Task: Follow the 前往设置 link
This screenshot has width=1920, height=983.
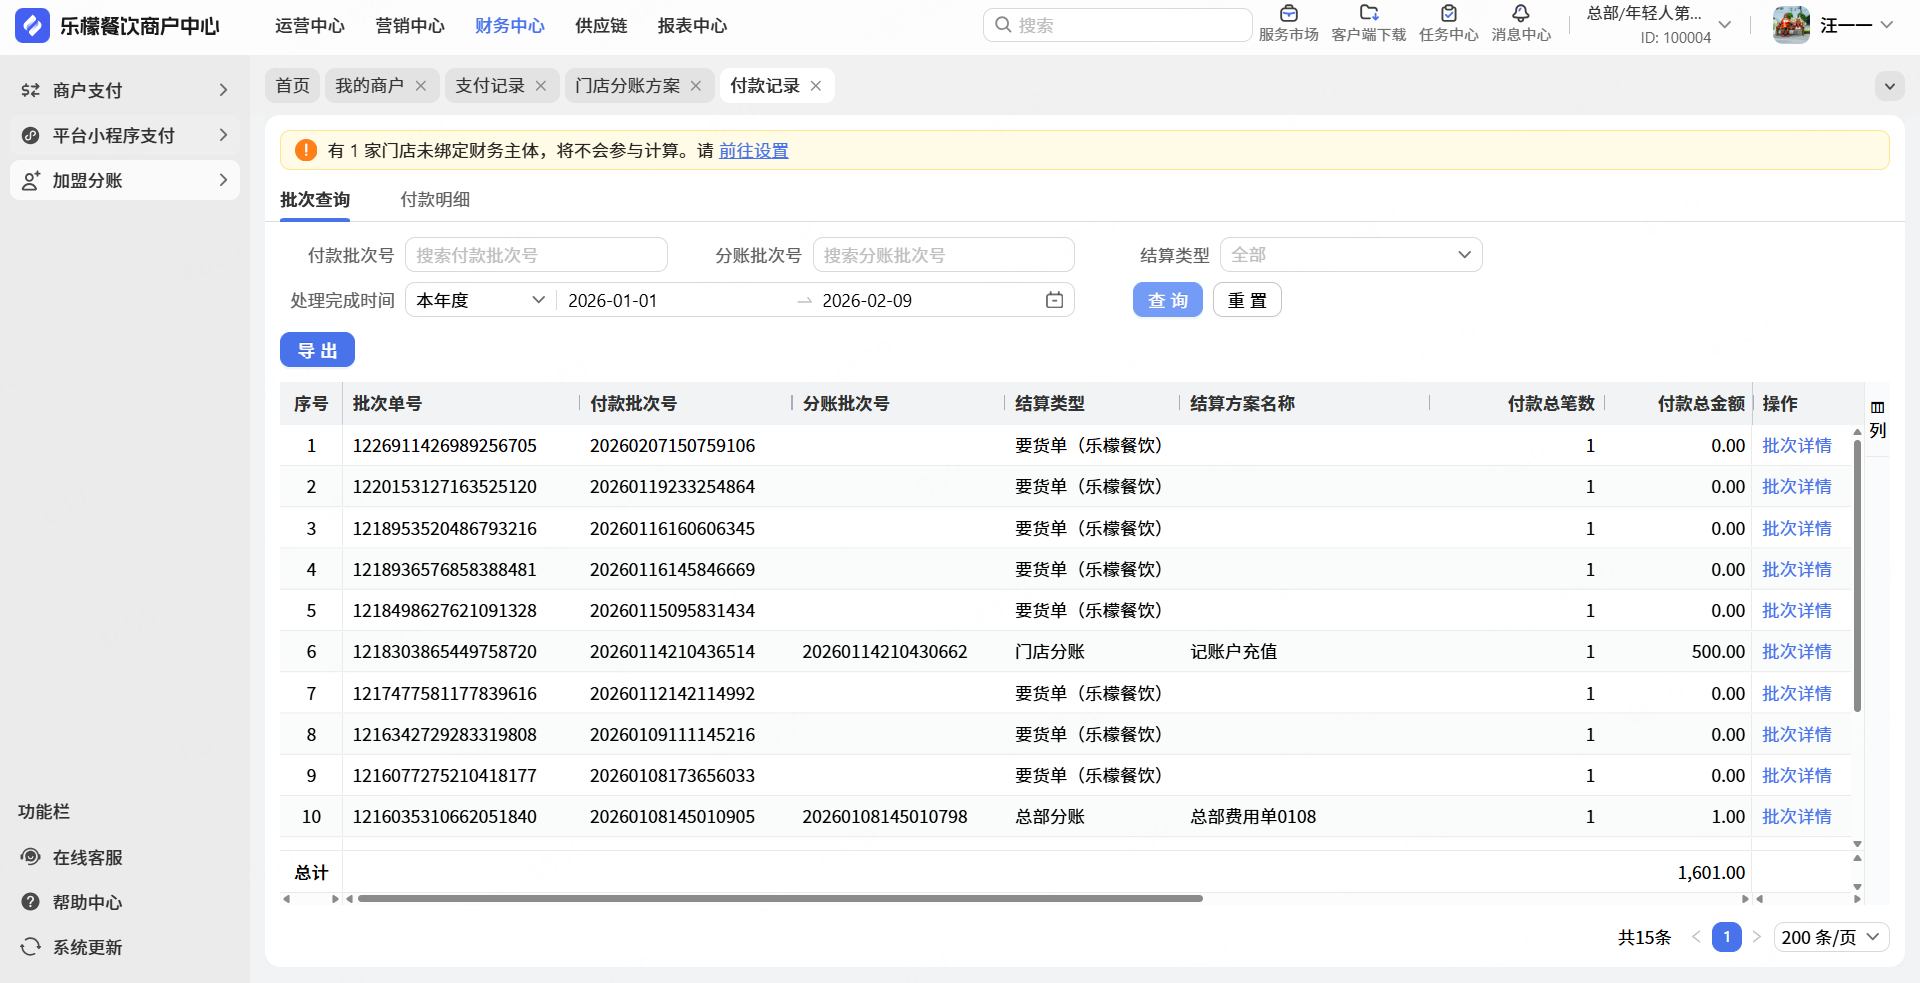Action: pos(753,151)
